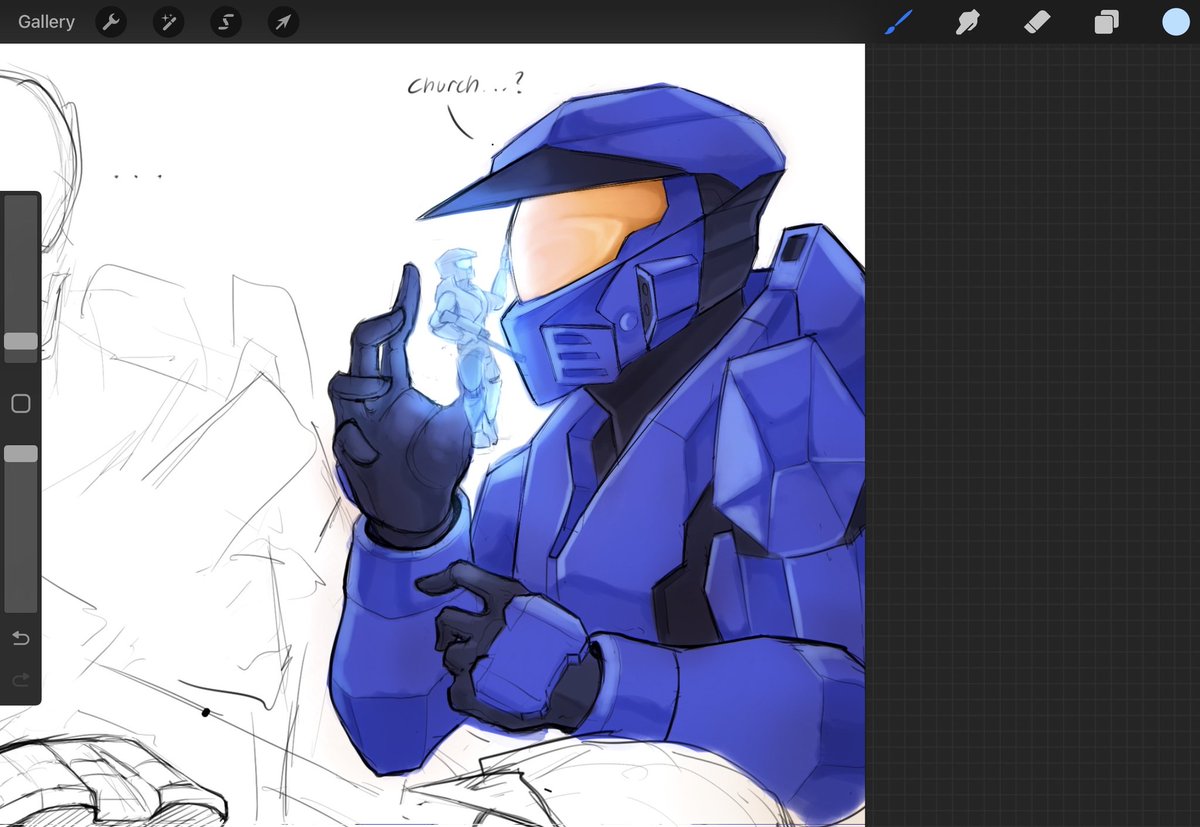Tap the sidebar modify square button

(21, 404)
